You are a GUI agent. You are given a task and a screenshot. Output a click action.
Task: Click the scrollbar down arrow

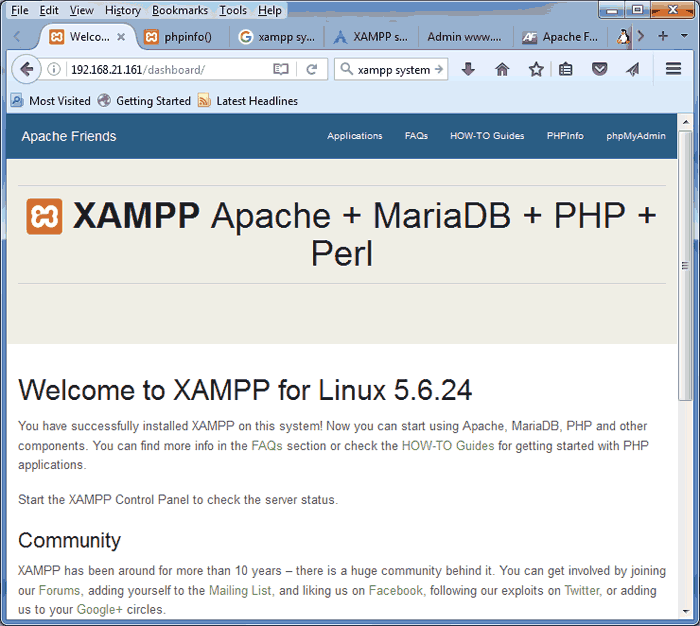[x=685, y=611]
